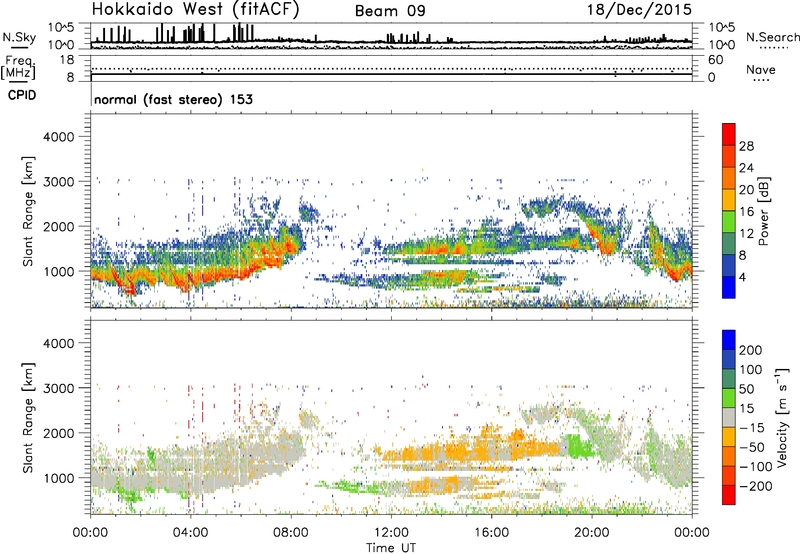800x554 pixels.
Task: Click the '4' power colorbar label
Action: 742,277
